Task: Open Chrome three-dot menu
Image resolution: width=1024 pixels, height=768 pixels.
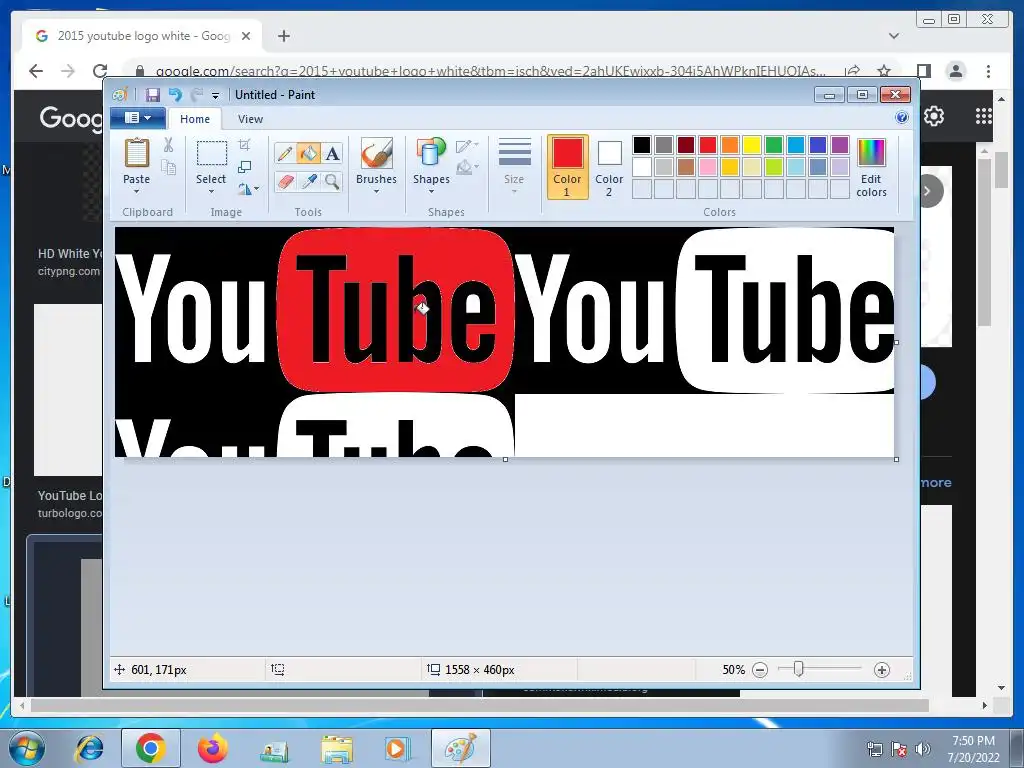Action: pos(988,71)
